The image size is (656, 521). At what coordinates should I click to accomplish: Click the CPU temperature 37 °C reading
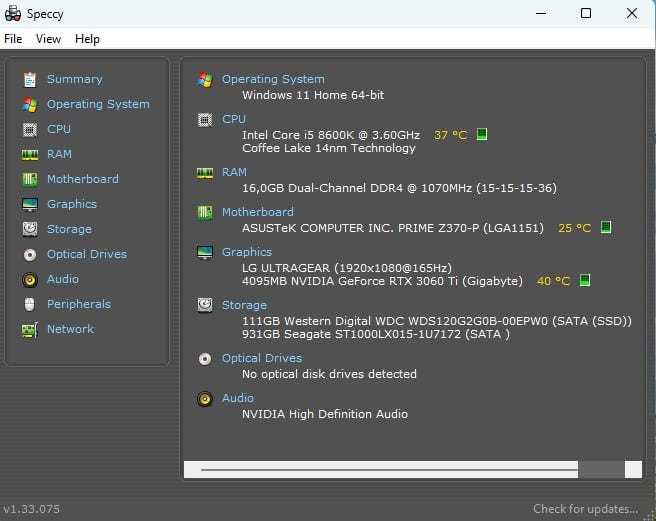[x=450, y=135]
